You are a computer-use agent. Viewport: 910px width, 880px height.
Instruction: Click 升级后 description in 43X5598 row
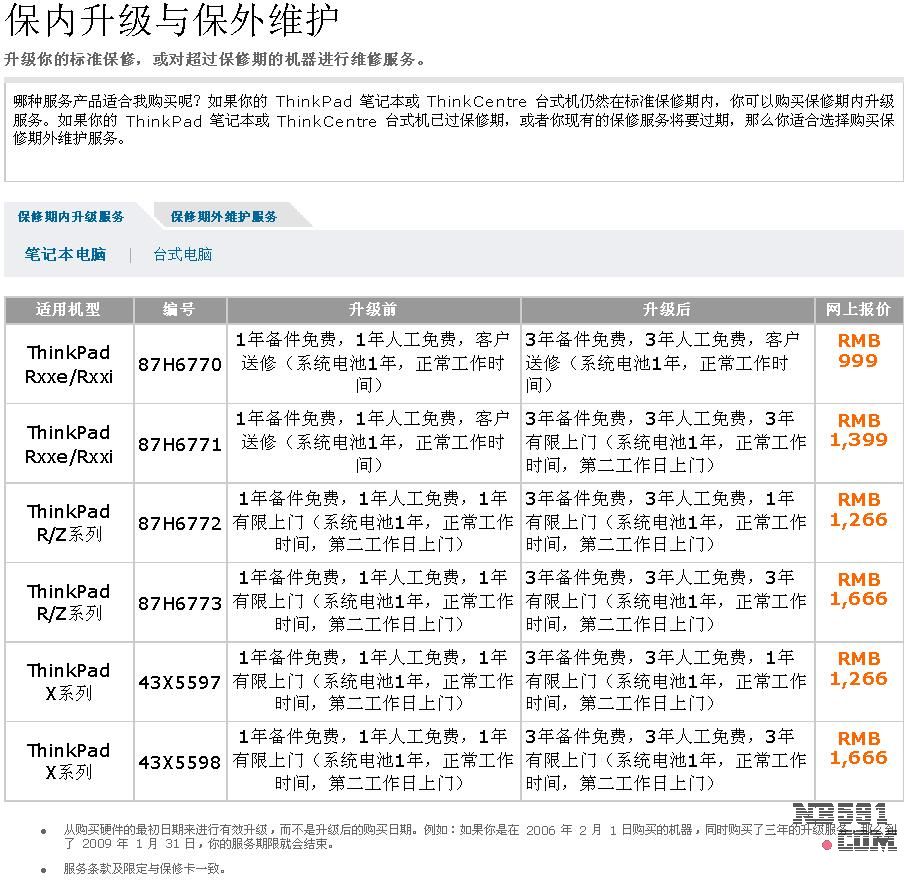pos(666,760)
